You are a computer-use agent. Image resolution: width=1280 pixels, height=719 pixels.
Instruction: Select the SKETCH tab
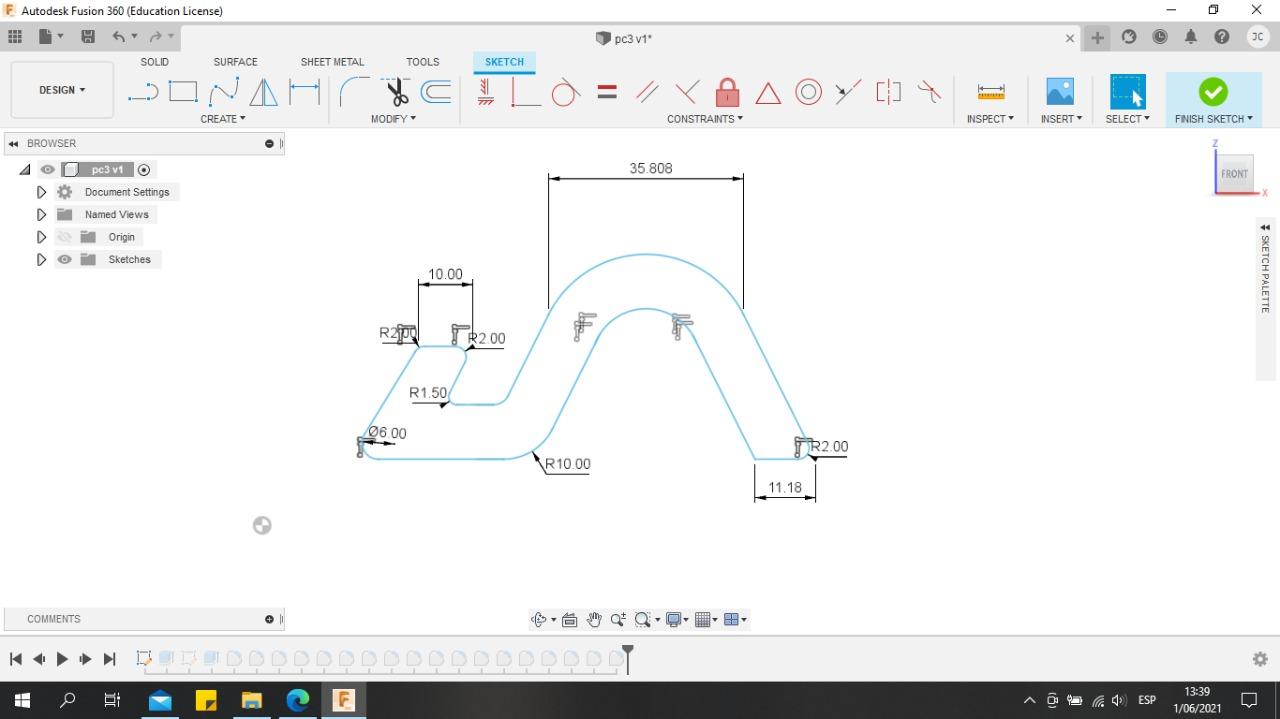pos(504,62)
